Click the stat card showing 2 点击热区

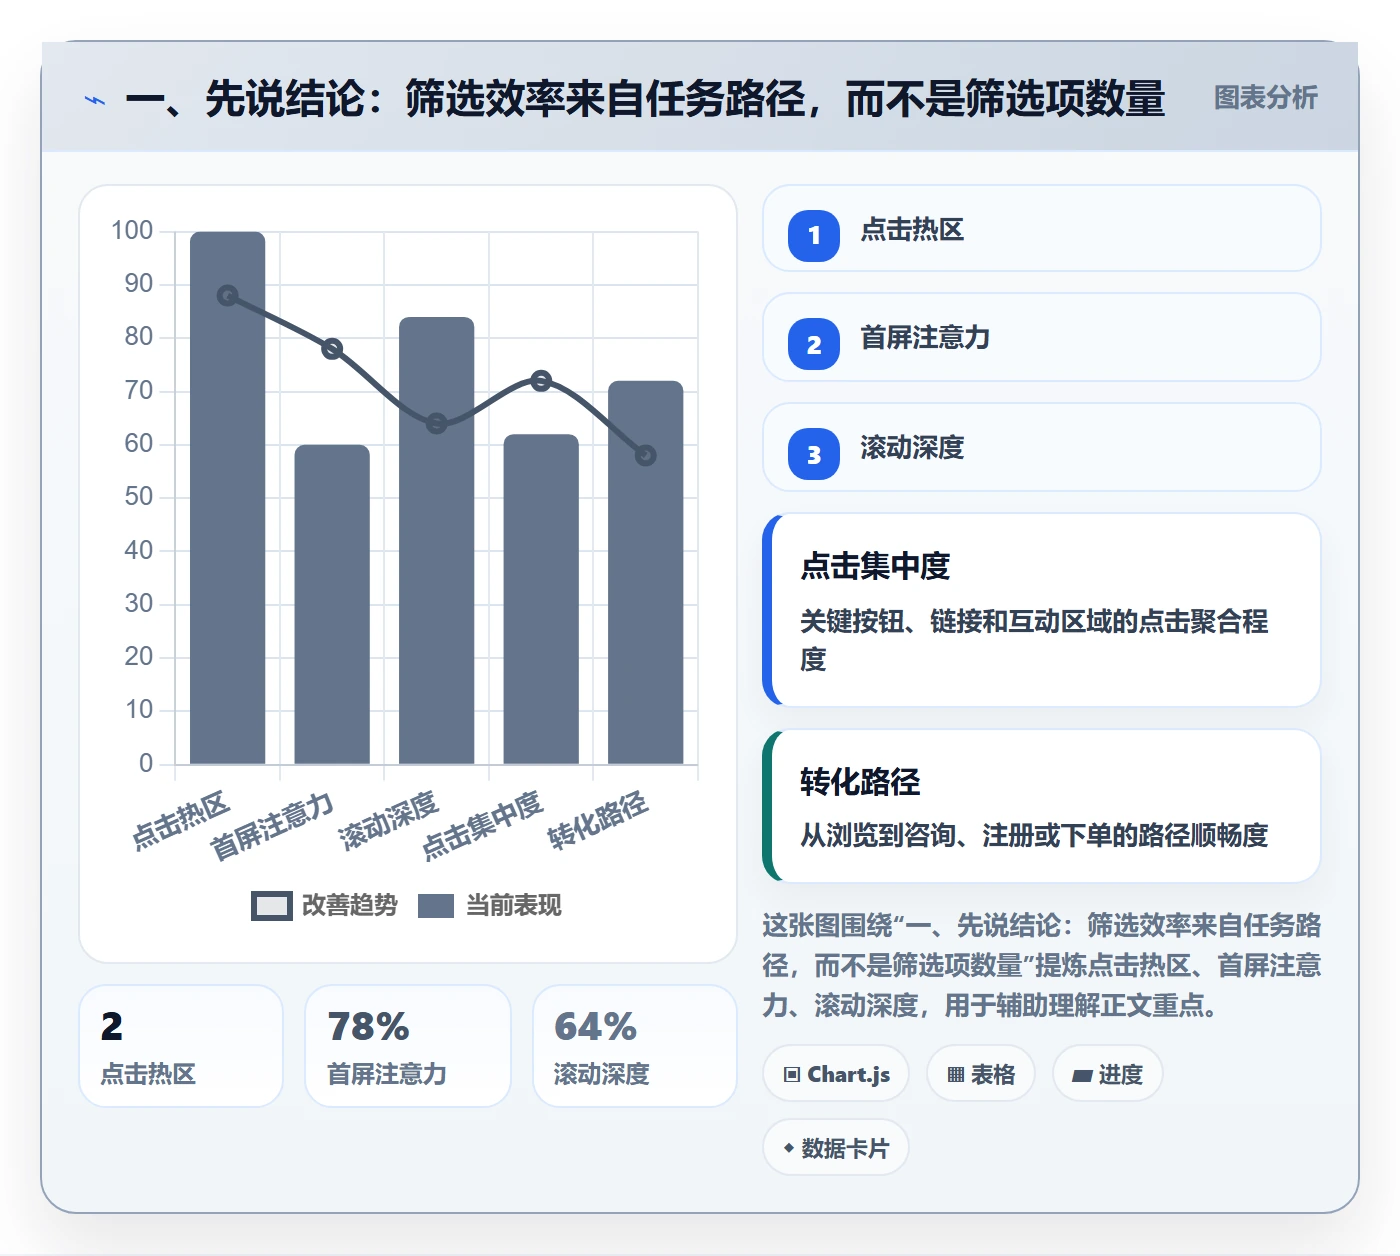point(181,1046)
